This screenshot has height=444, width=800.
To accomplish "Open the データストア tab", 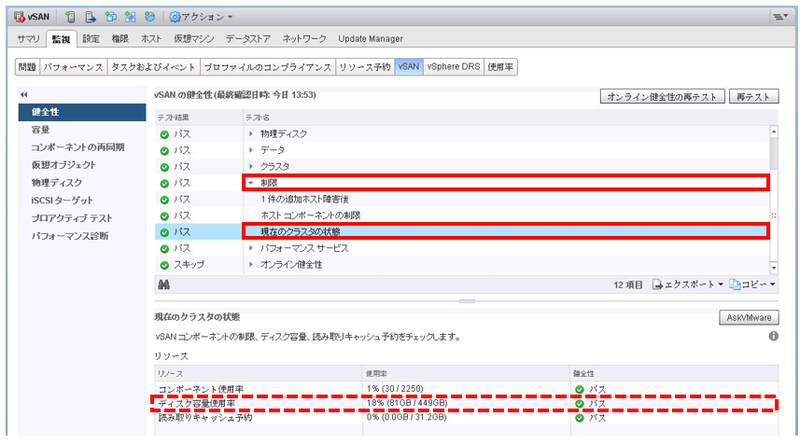I will click(x=248, y=39).
